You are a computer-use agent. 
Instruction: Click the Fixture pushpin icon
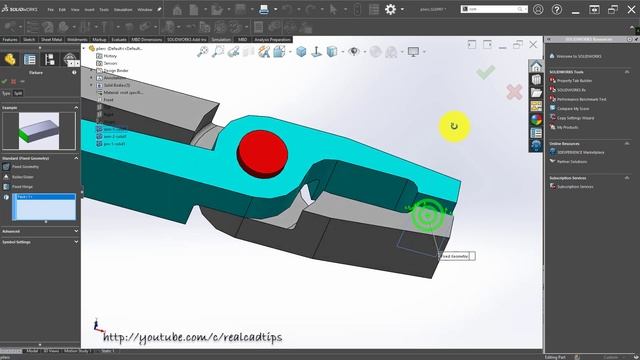point(22,82)
